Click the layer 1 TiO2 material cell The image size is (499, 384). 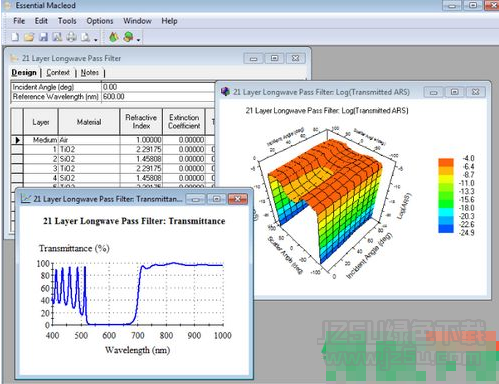click(89, 149)
